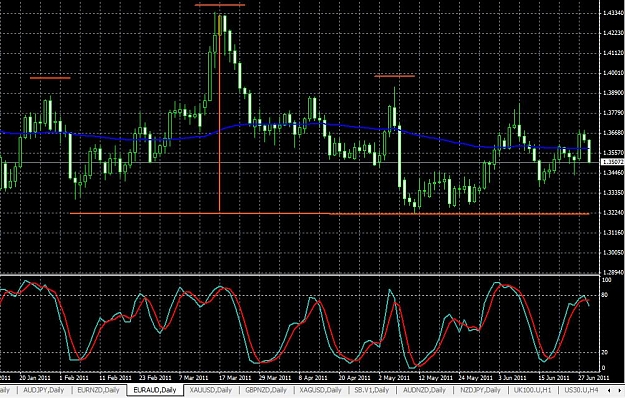Click the 24 May 2011 date label
This screenshot has height=398, width=625.
tap(476, 377)
